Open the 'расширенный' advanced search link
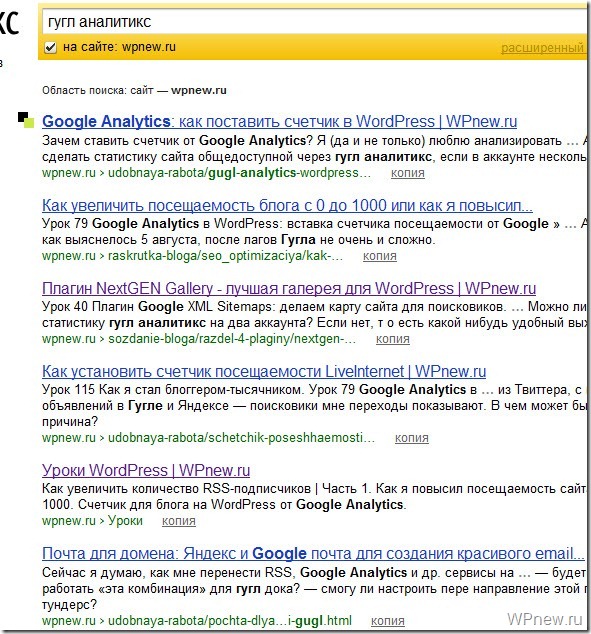The image size is (591, 634). (542, 48)
